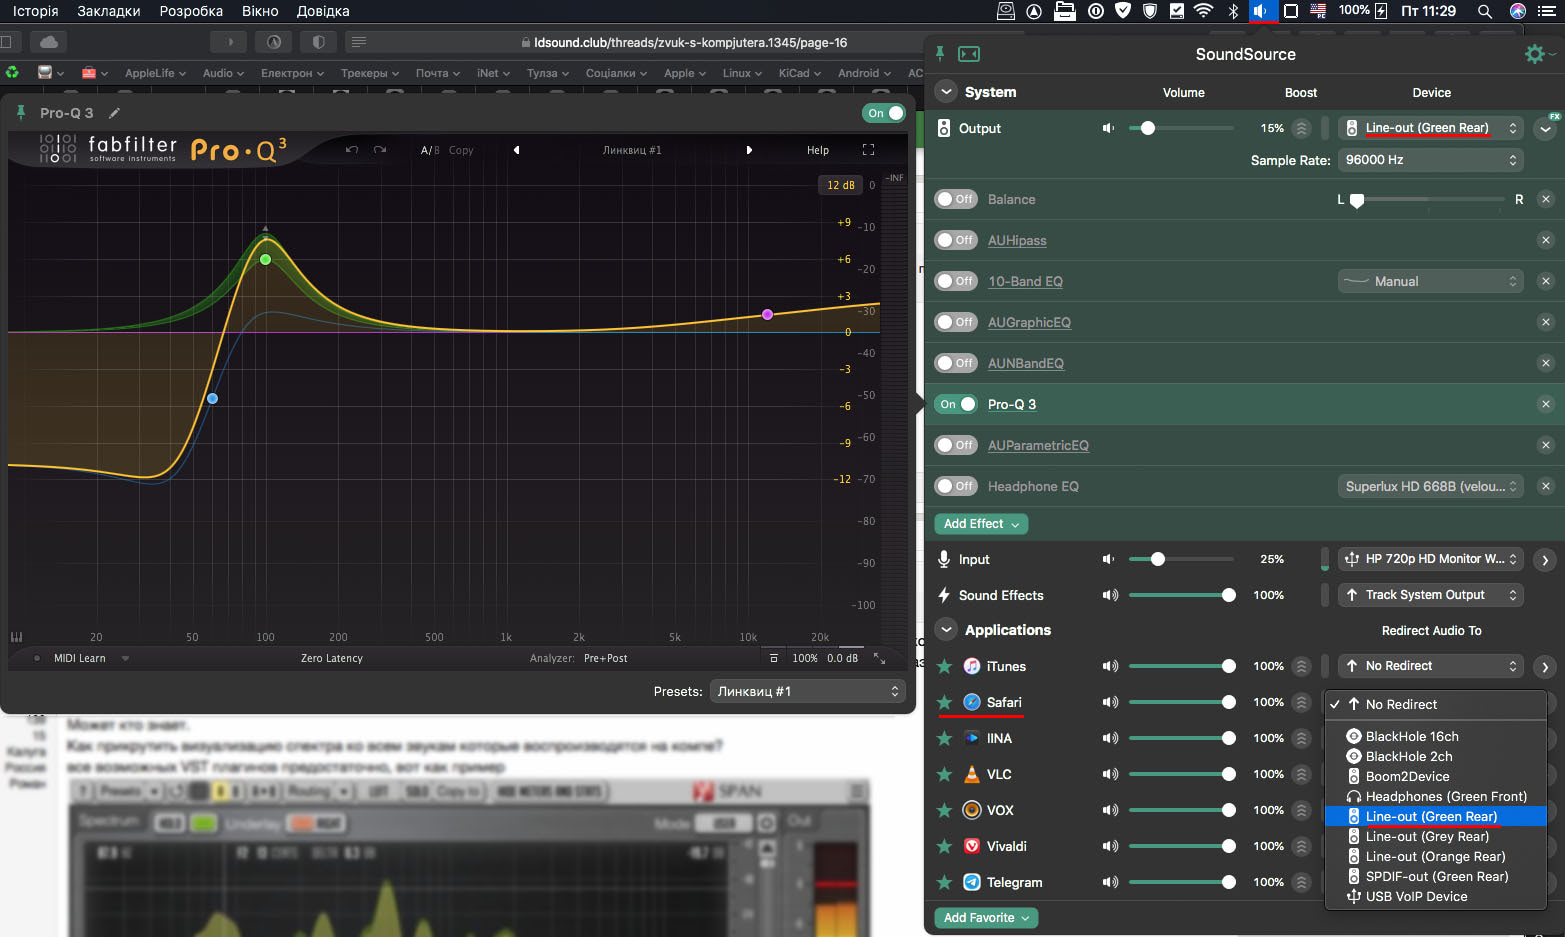
Task: Toggle 10-Band EQ effect on
Action: pos(956,281)
